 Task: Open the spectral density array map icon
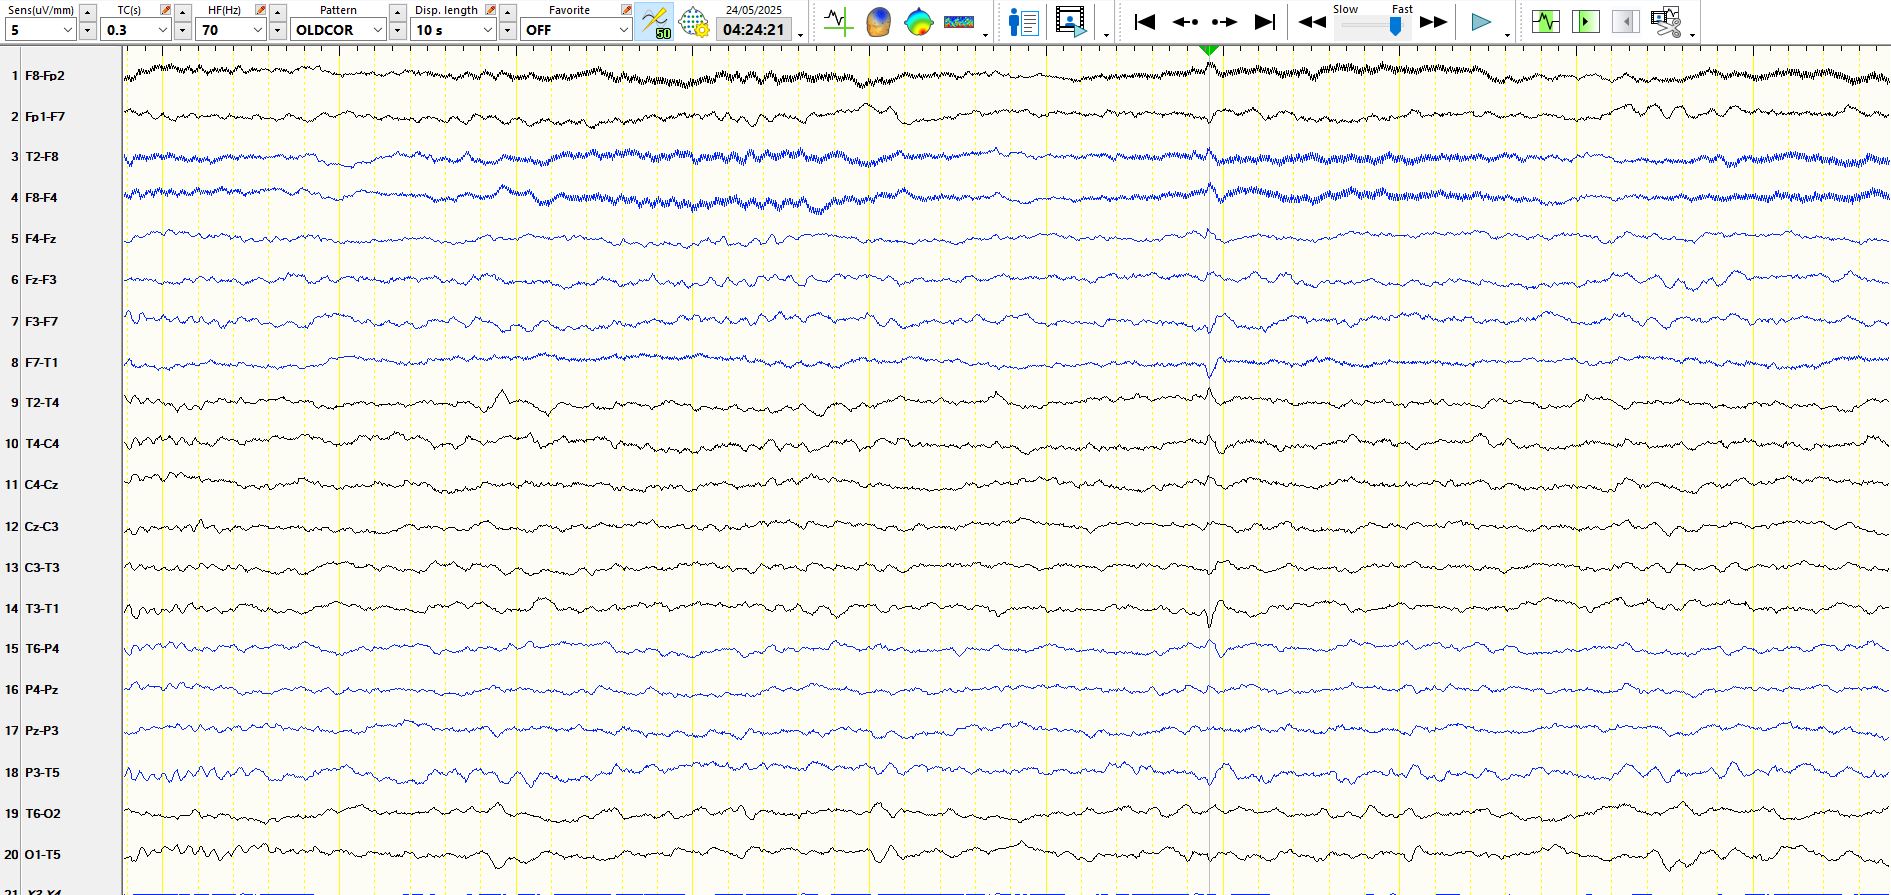[958, 21]
